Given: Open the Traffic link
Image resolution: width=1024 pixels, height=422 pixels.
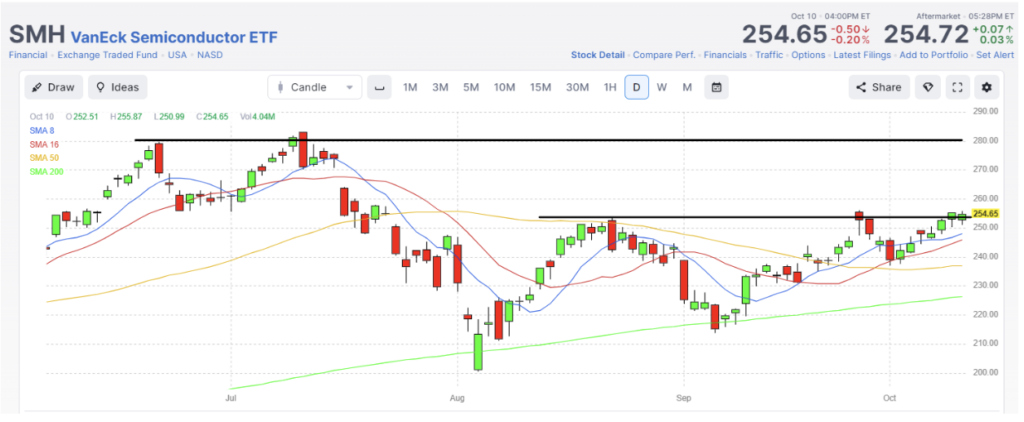Looking at the screenshot, I should click(x=769, y=55).
